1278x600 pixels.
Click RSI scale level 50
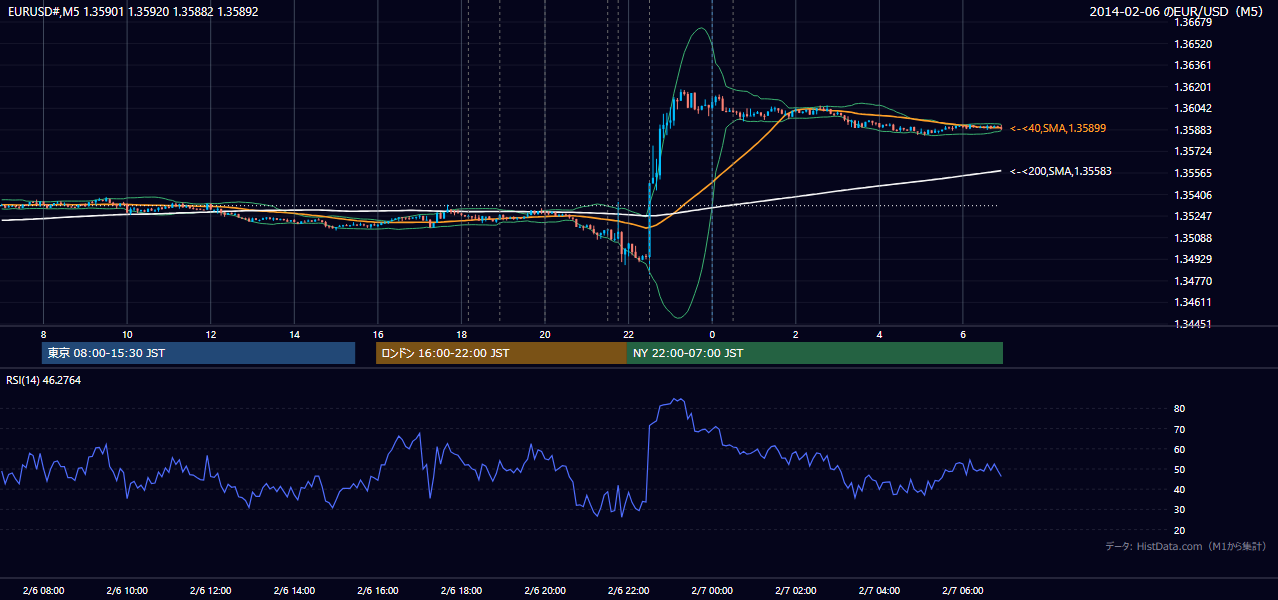(x=1180, y=470)
